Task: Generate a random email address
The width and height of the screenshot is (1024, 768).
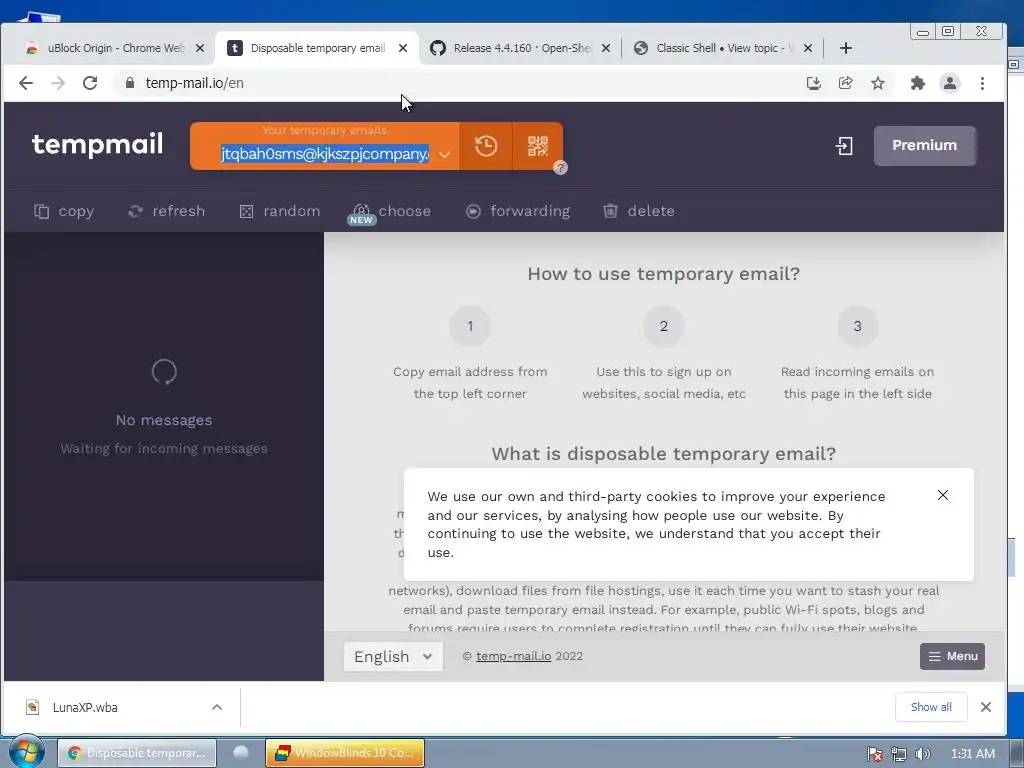Action: 280,211
